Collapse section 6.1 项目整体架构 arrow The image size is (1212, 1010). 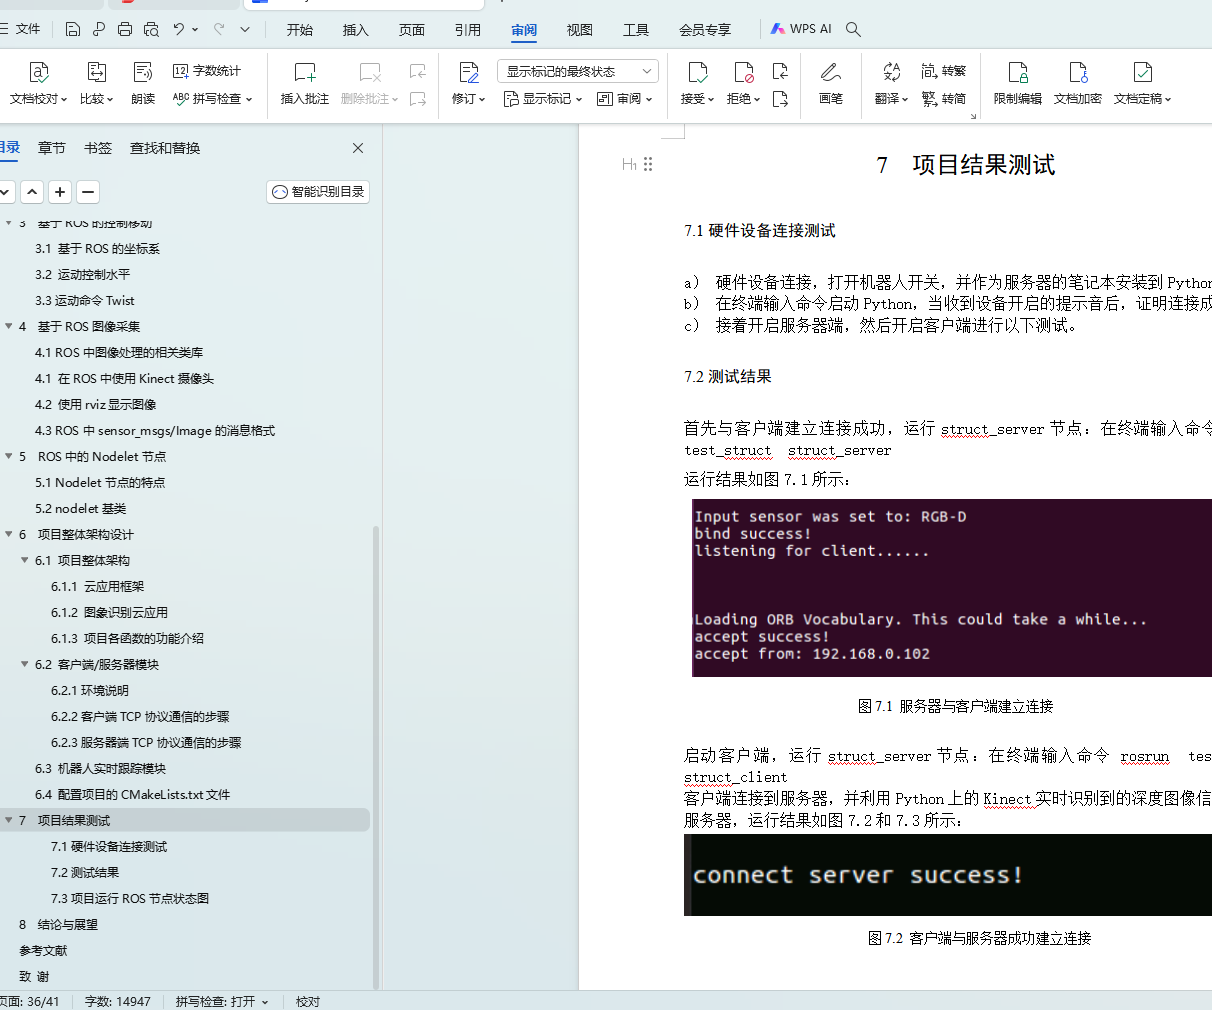click(25, 560)
